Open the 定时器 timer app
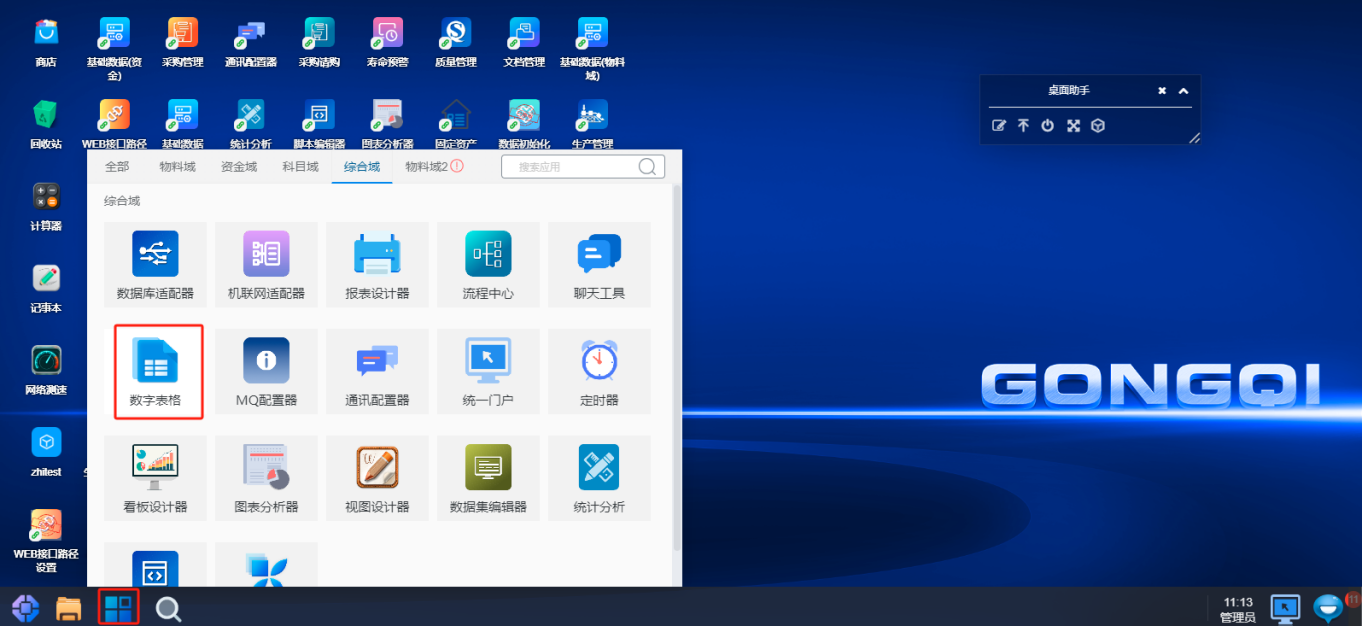The width and height of the screenshot is (1362, 626). [599, 371]
